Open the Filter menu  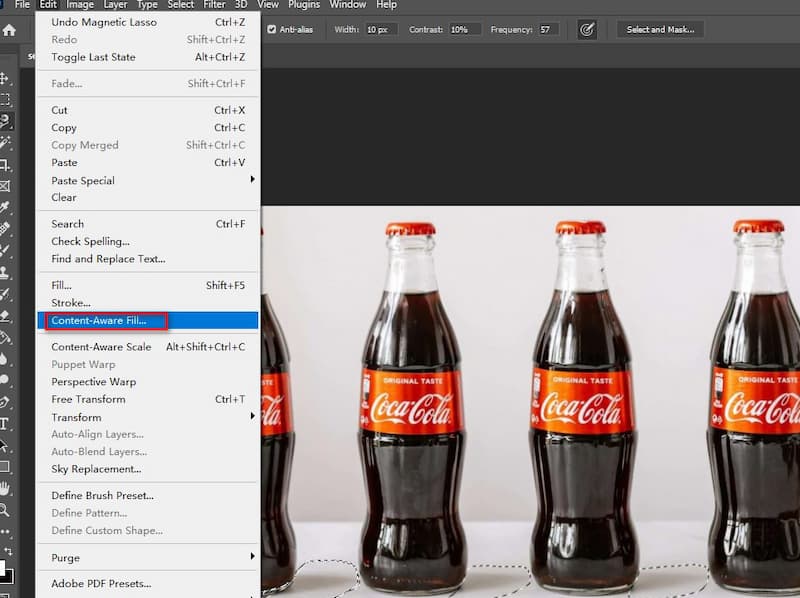[214, 5]
